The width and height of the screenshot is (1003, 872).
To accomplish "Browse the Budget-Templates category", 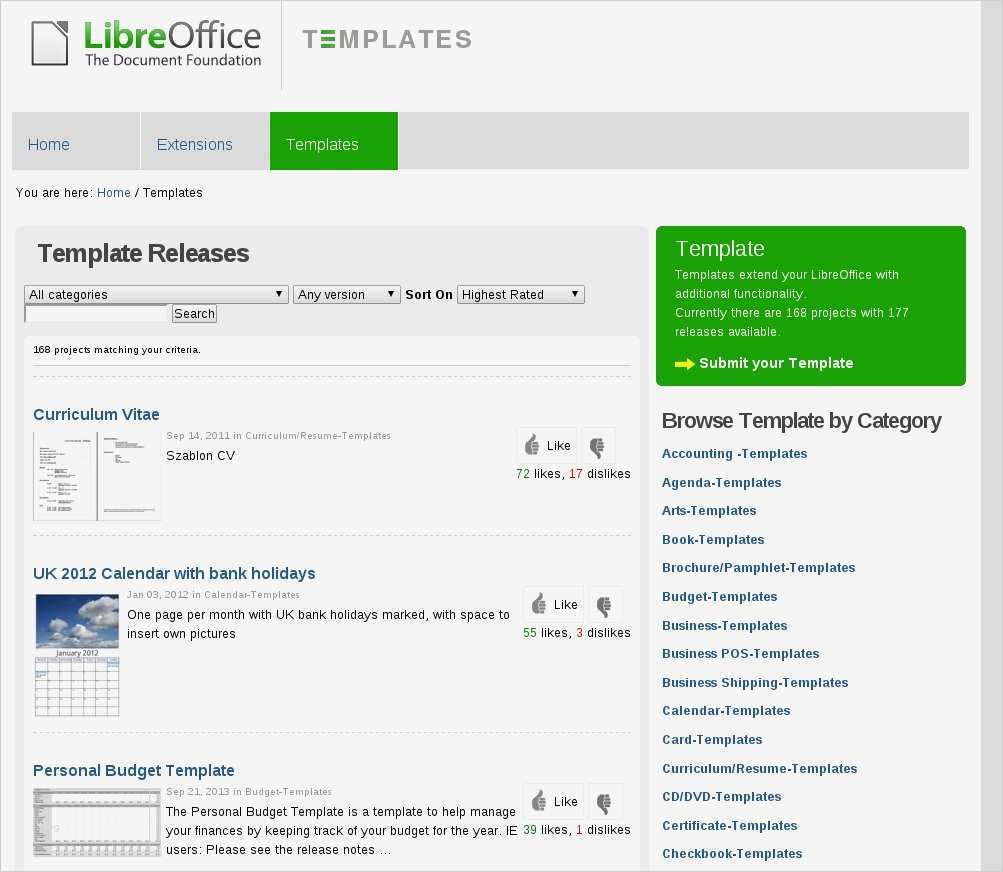I will pos(719,596).
